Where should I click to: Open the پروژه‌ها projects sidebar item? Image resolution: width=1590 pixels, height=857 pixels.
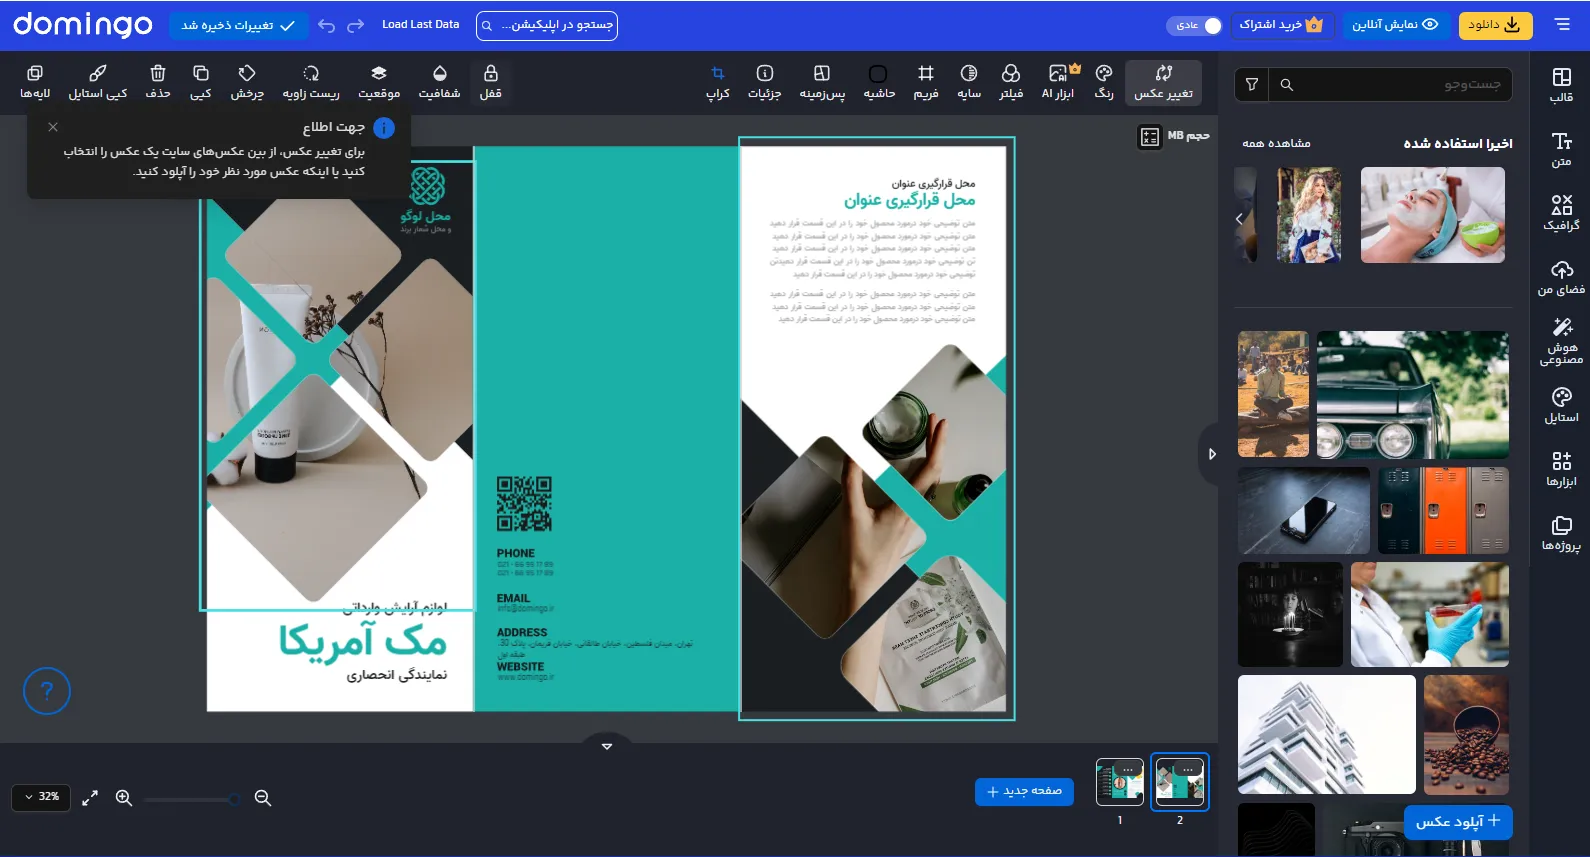[1561, 533]
